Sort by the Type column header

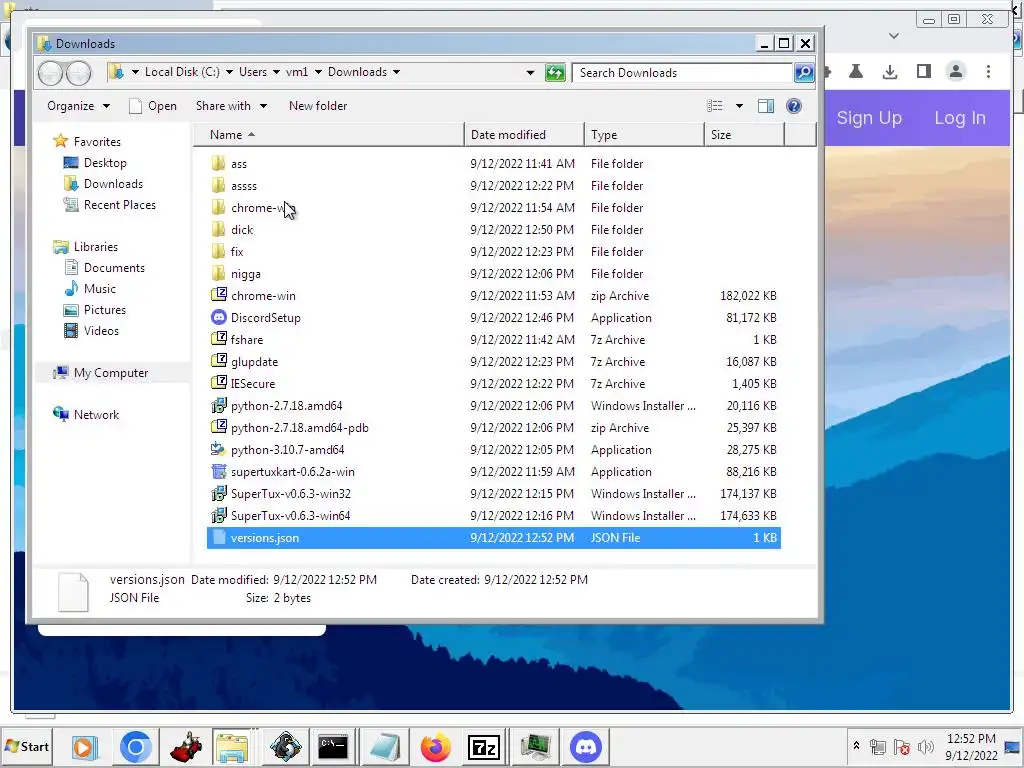[644, 135]
